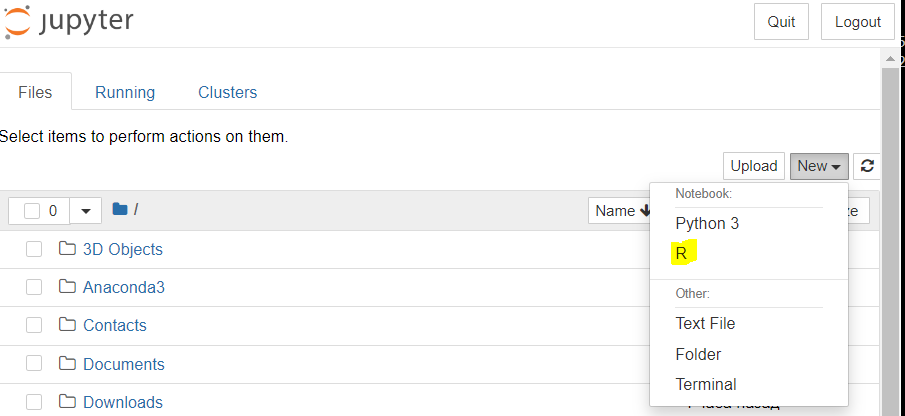Click the vertical page scrollbar

[x=891, y=231]
